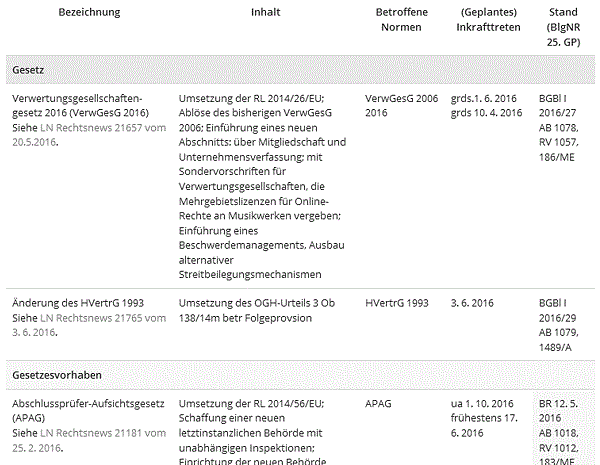
Task: Click the Betroffene Normen column header
Action: [x=401, y=20]
